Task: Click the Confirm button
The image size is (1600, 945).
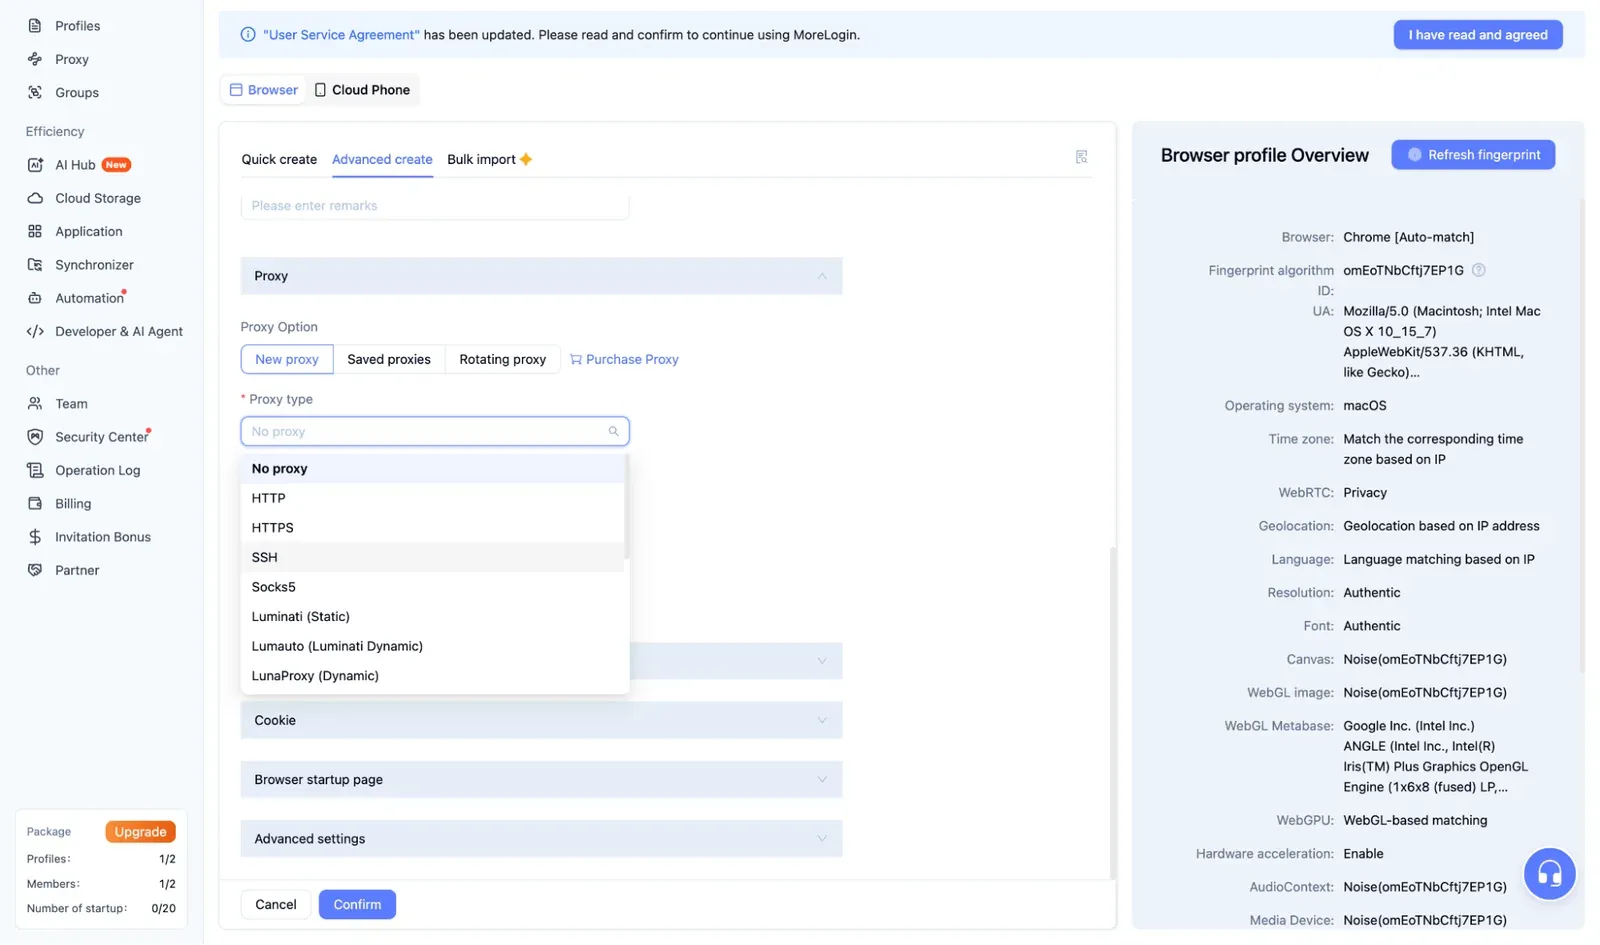Action: pos(357,904)
